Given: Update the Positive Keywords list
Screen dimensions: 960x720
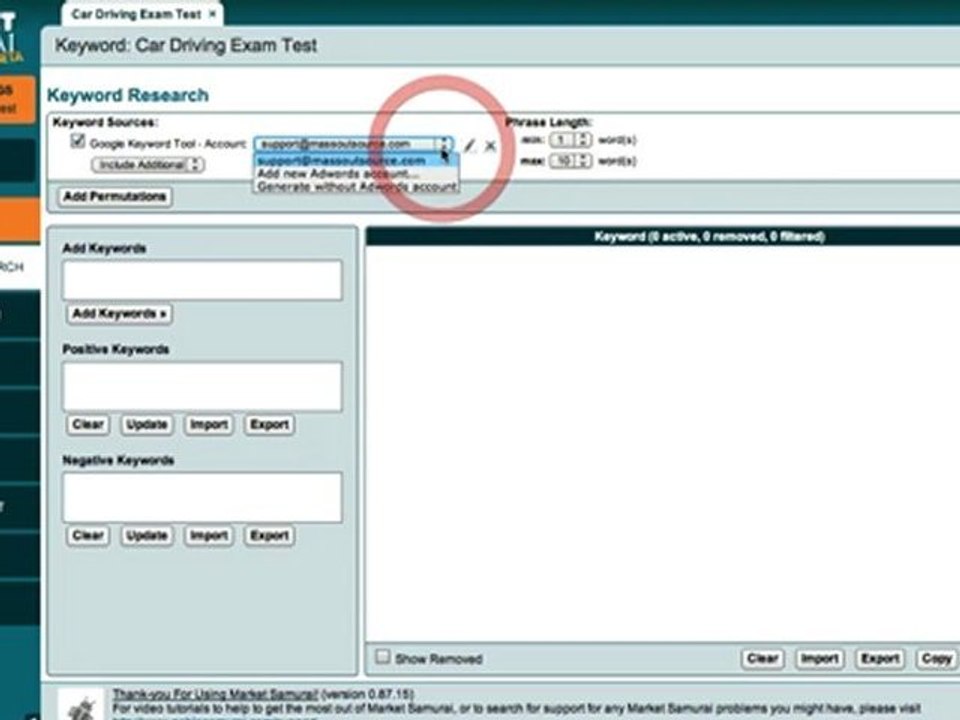Looking at the screenshot, I should (x=146, y=425).
